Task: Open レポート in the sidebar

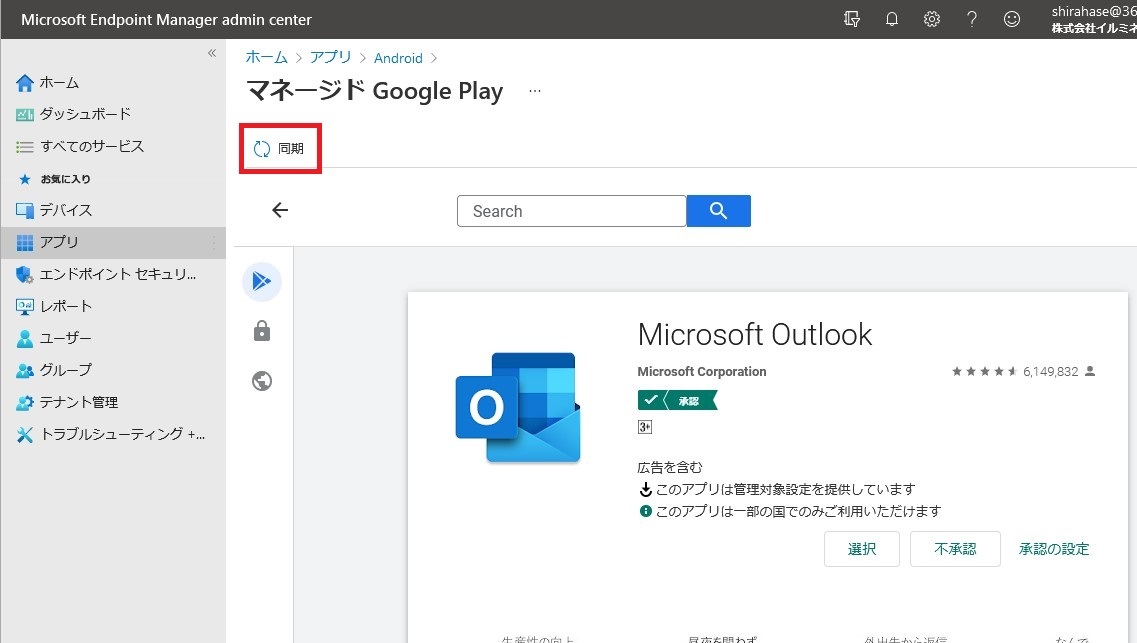Action: pos(113,306)
